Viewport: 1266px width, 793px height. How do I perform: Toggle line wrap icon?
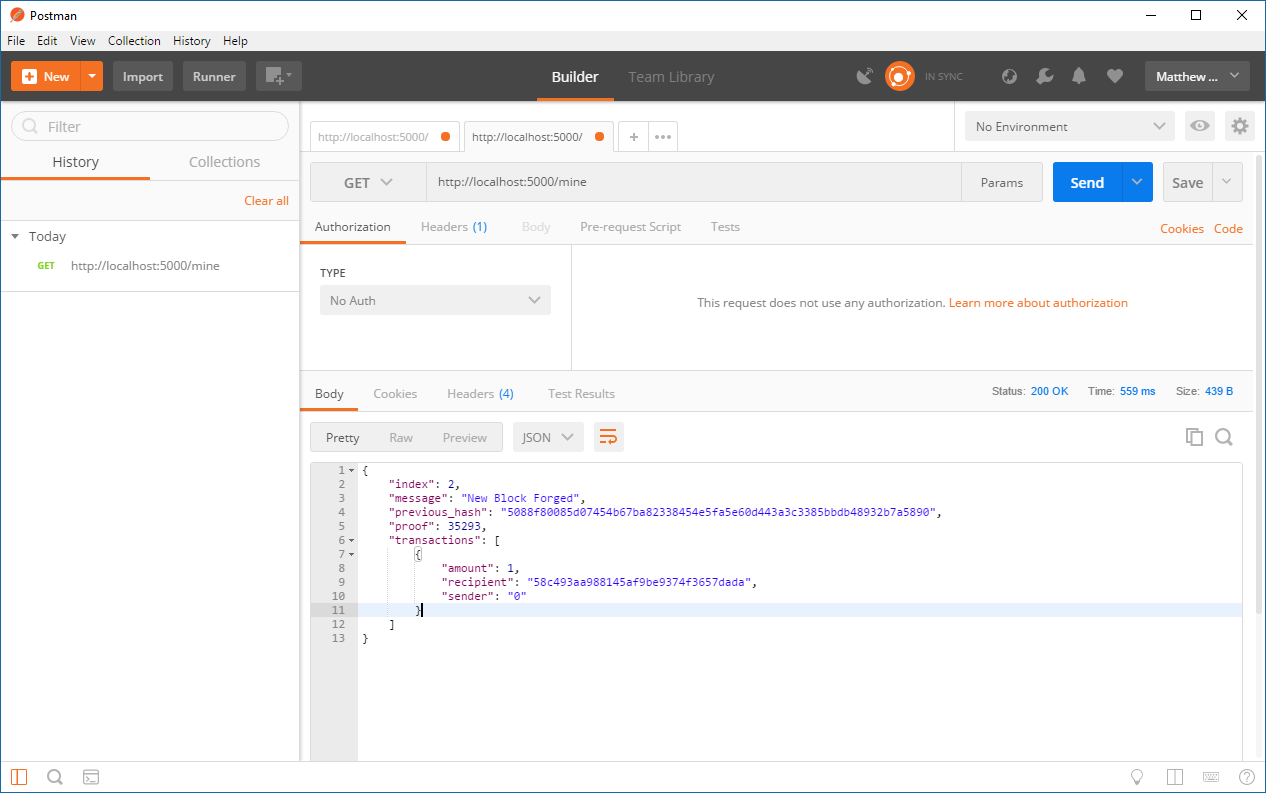tap(609, 437)
